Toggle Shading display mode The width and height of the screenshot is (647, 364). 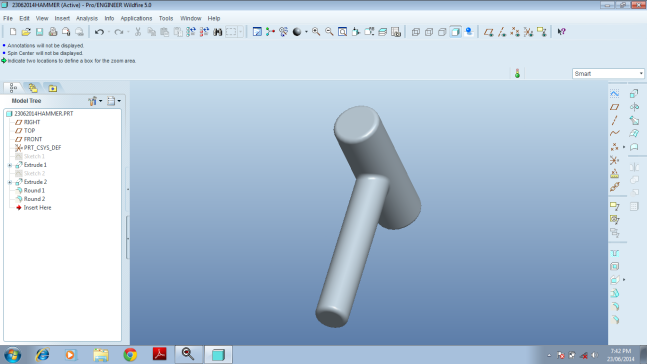455,32
